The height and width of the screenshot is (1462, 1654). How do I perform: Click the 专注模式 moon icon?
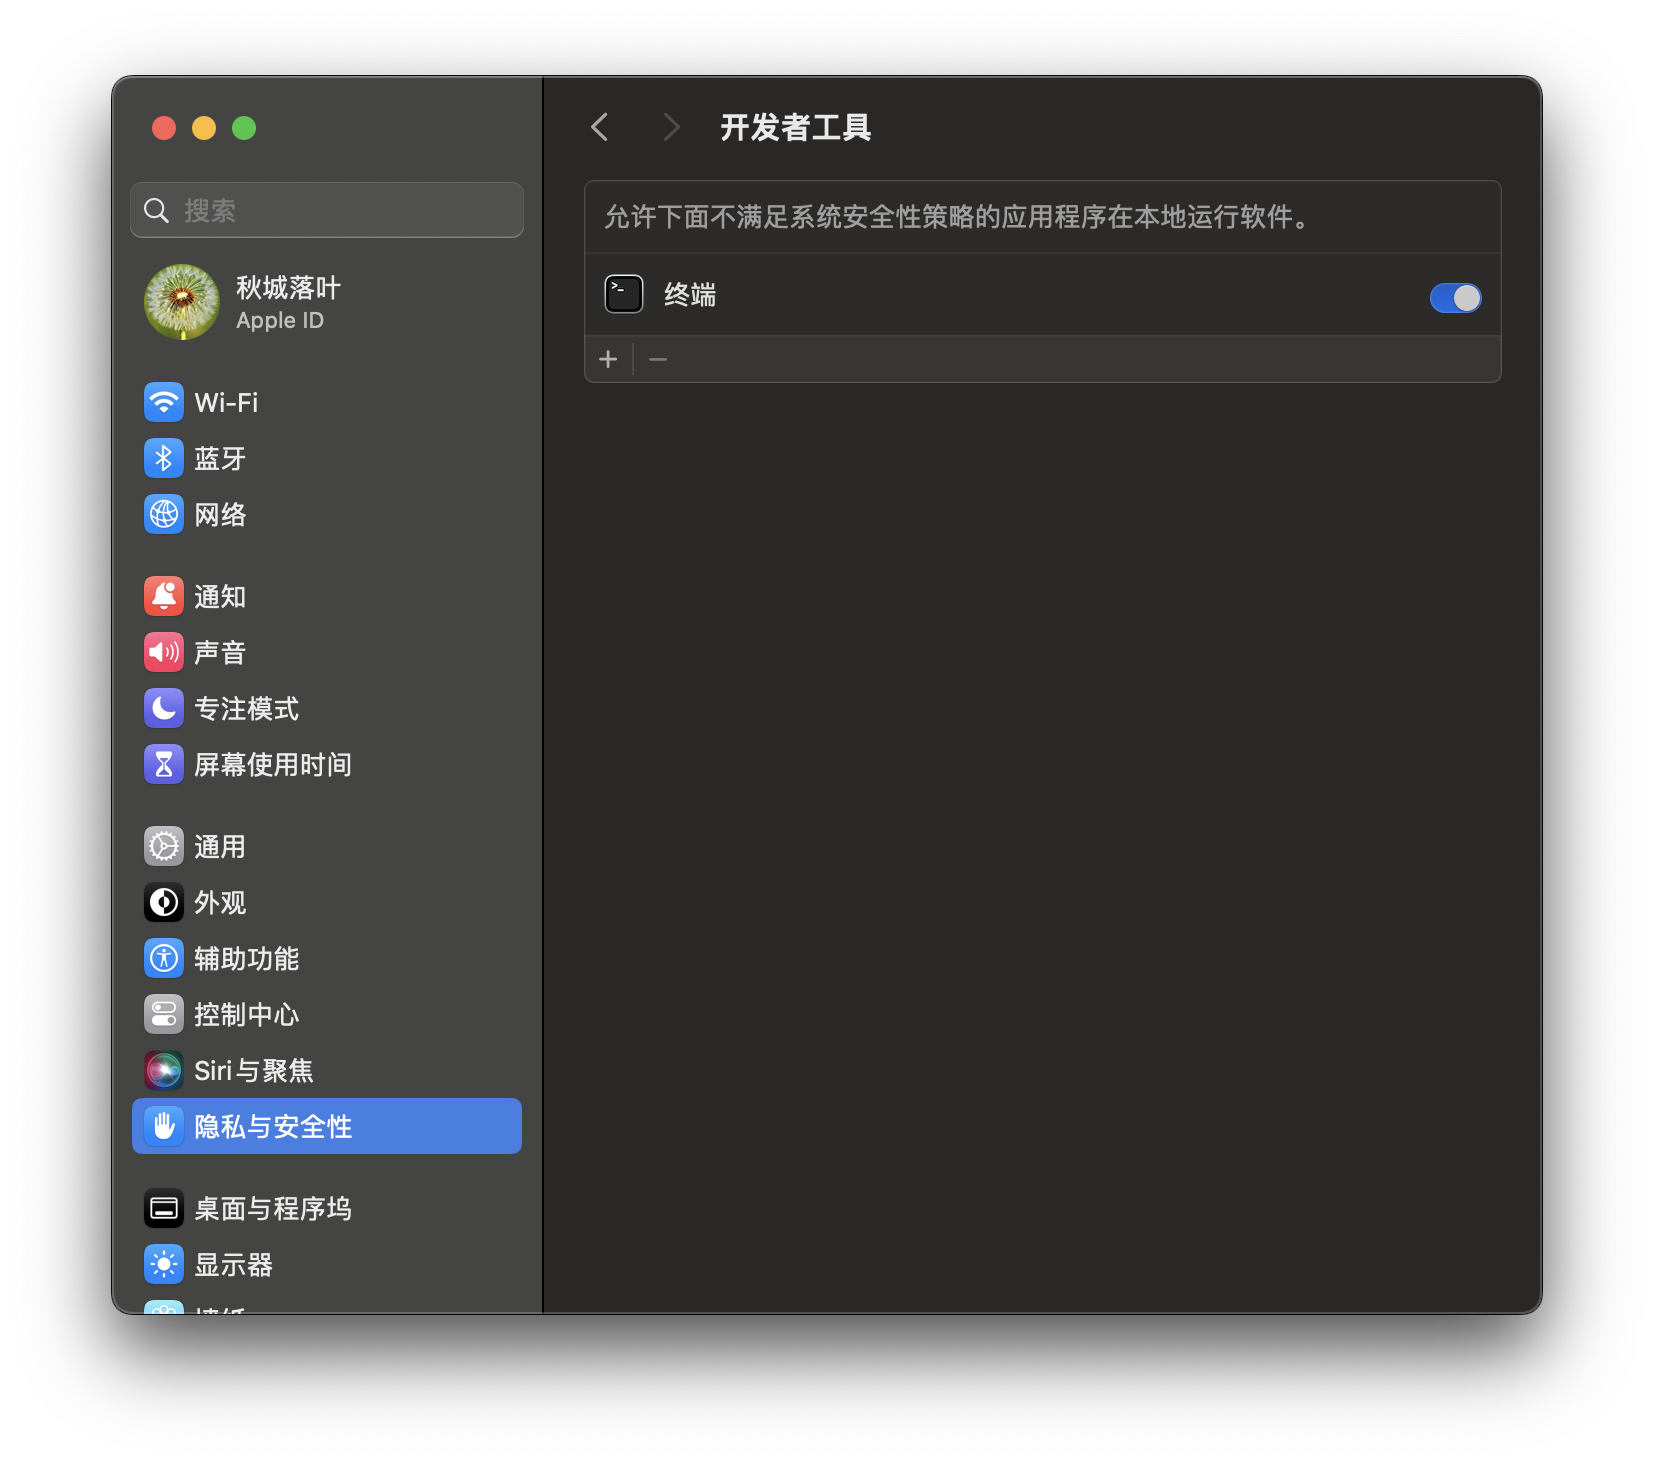(164, 708)
